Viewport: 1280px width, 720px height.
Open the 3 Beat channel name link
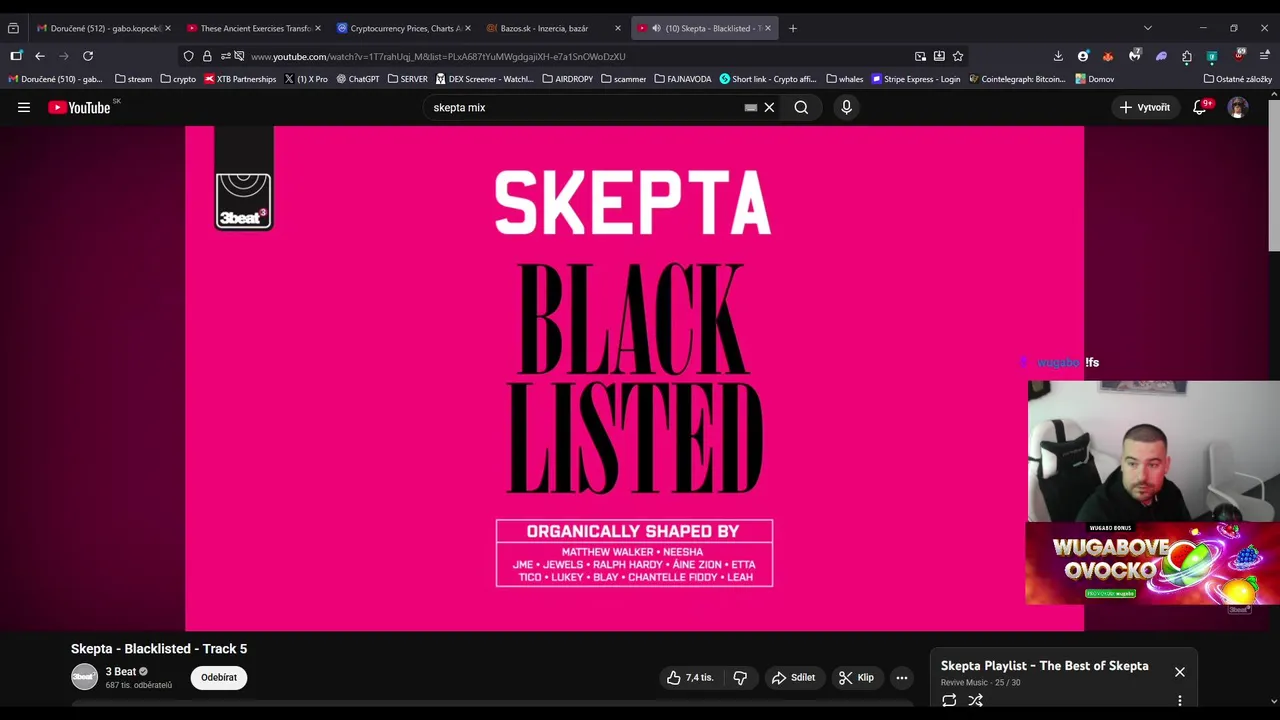(120, 671)
